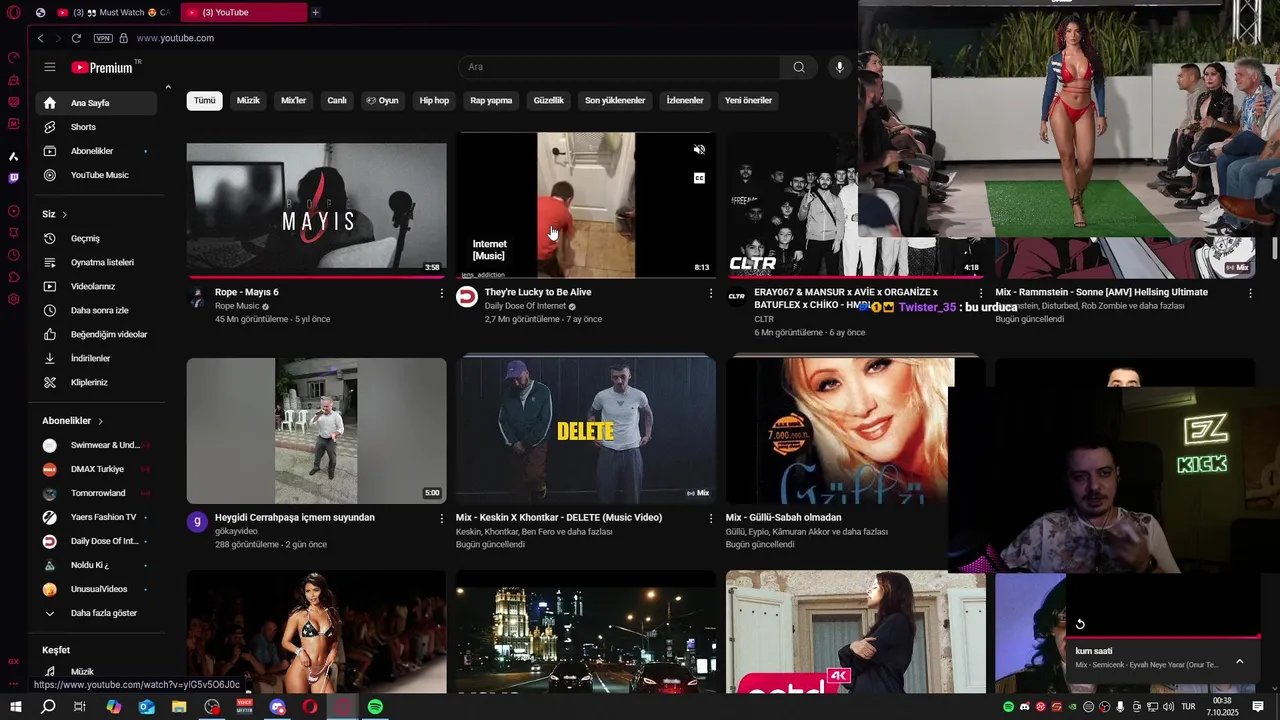The image size is (1280, 720).
Task: Open Swimwear & Und... subscription
Action: tap(95, 445)
